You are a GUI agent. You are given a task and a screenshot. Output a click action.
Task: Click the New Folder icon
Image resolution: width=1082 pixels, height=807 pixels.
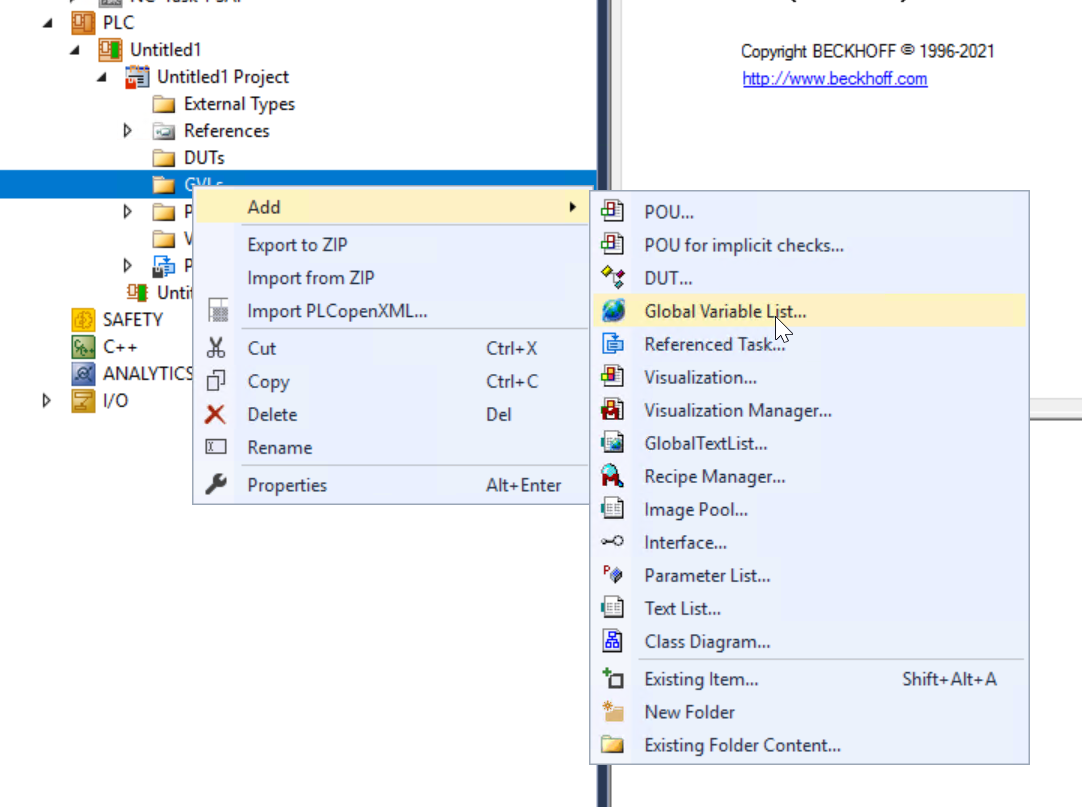612,711
